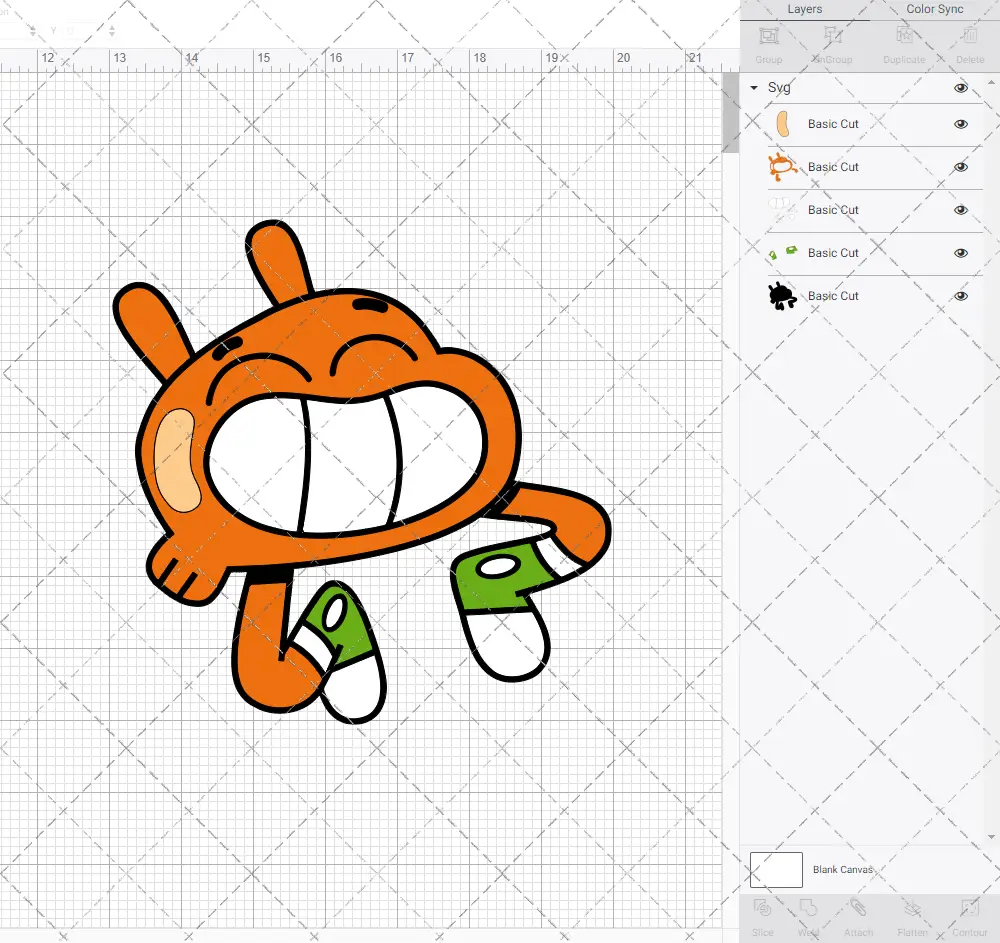Click the Duplicate icon

[904, 36]
